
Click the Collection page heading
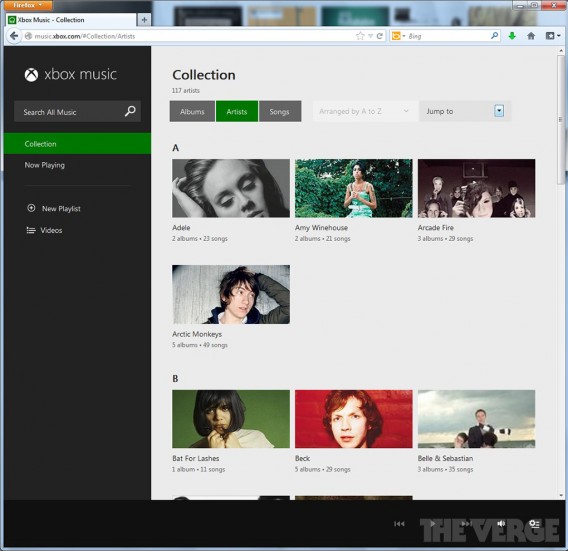(x=204, y=75)
